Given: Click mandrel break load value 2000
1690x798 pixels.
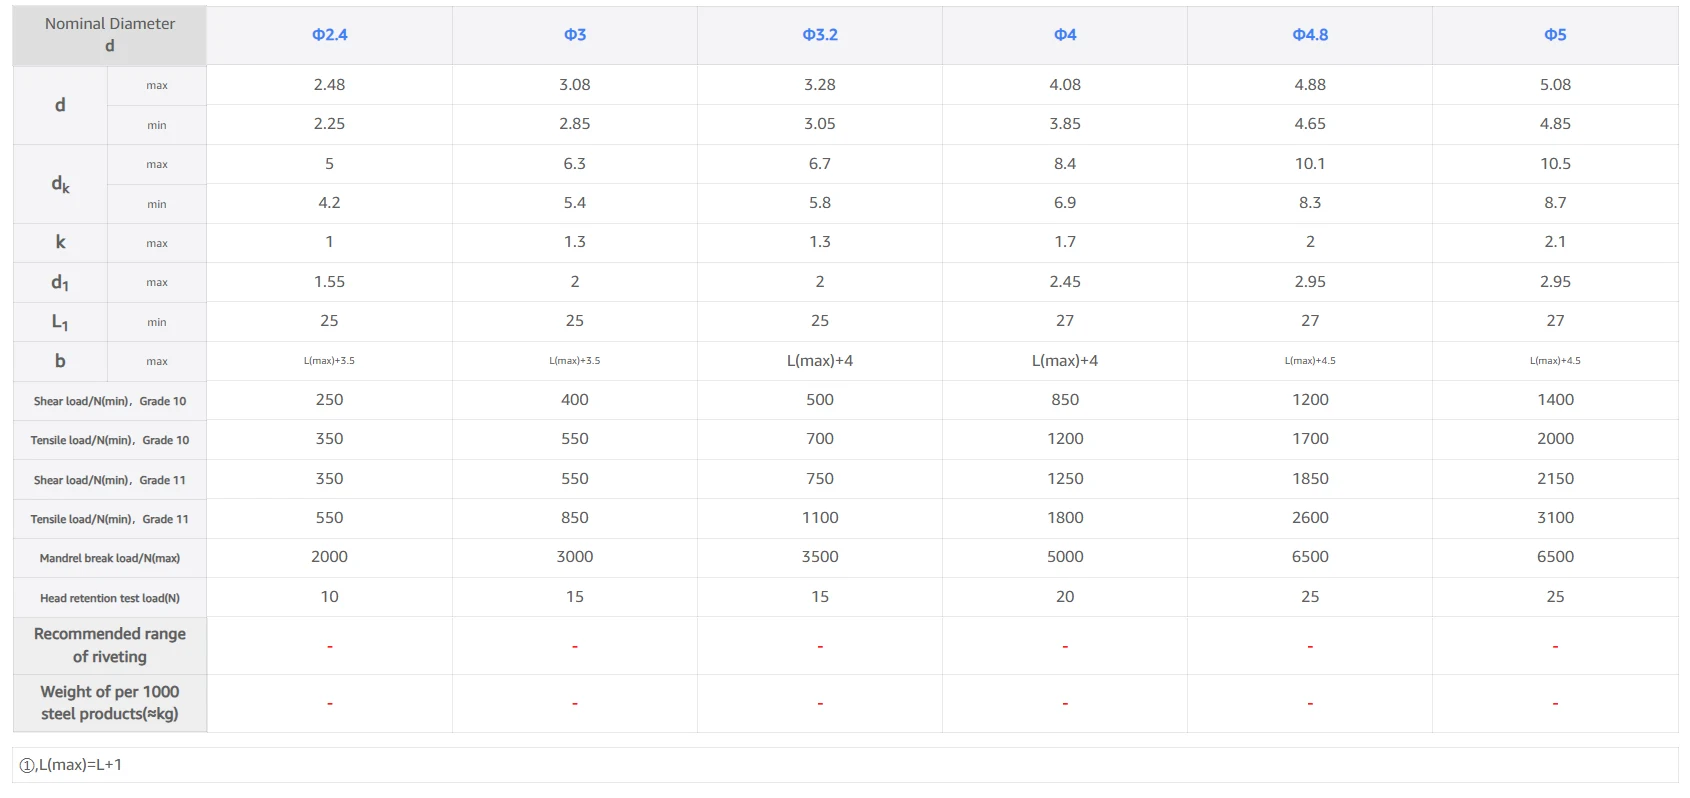Looking at the screenshot, I should (329, 557).
